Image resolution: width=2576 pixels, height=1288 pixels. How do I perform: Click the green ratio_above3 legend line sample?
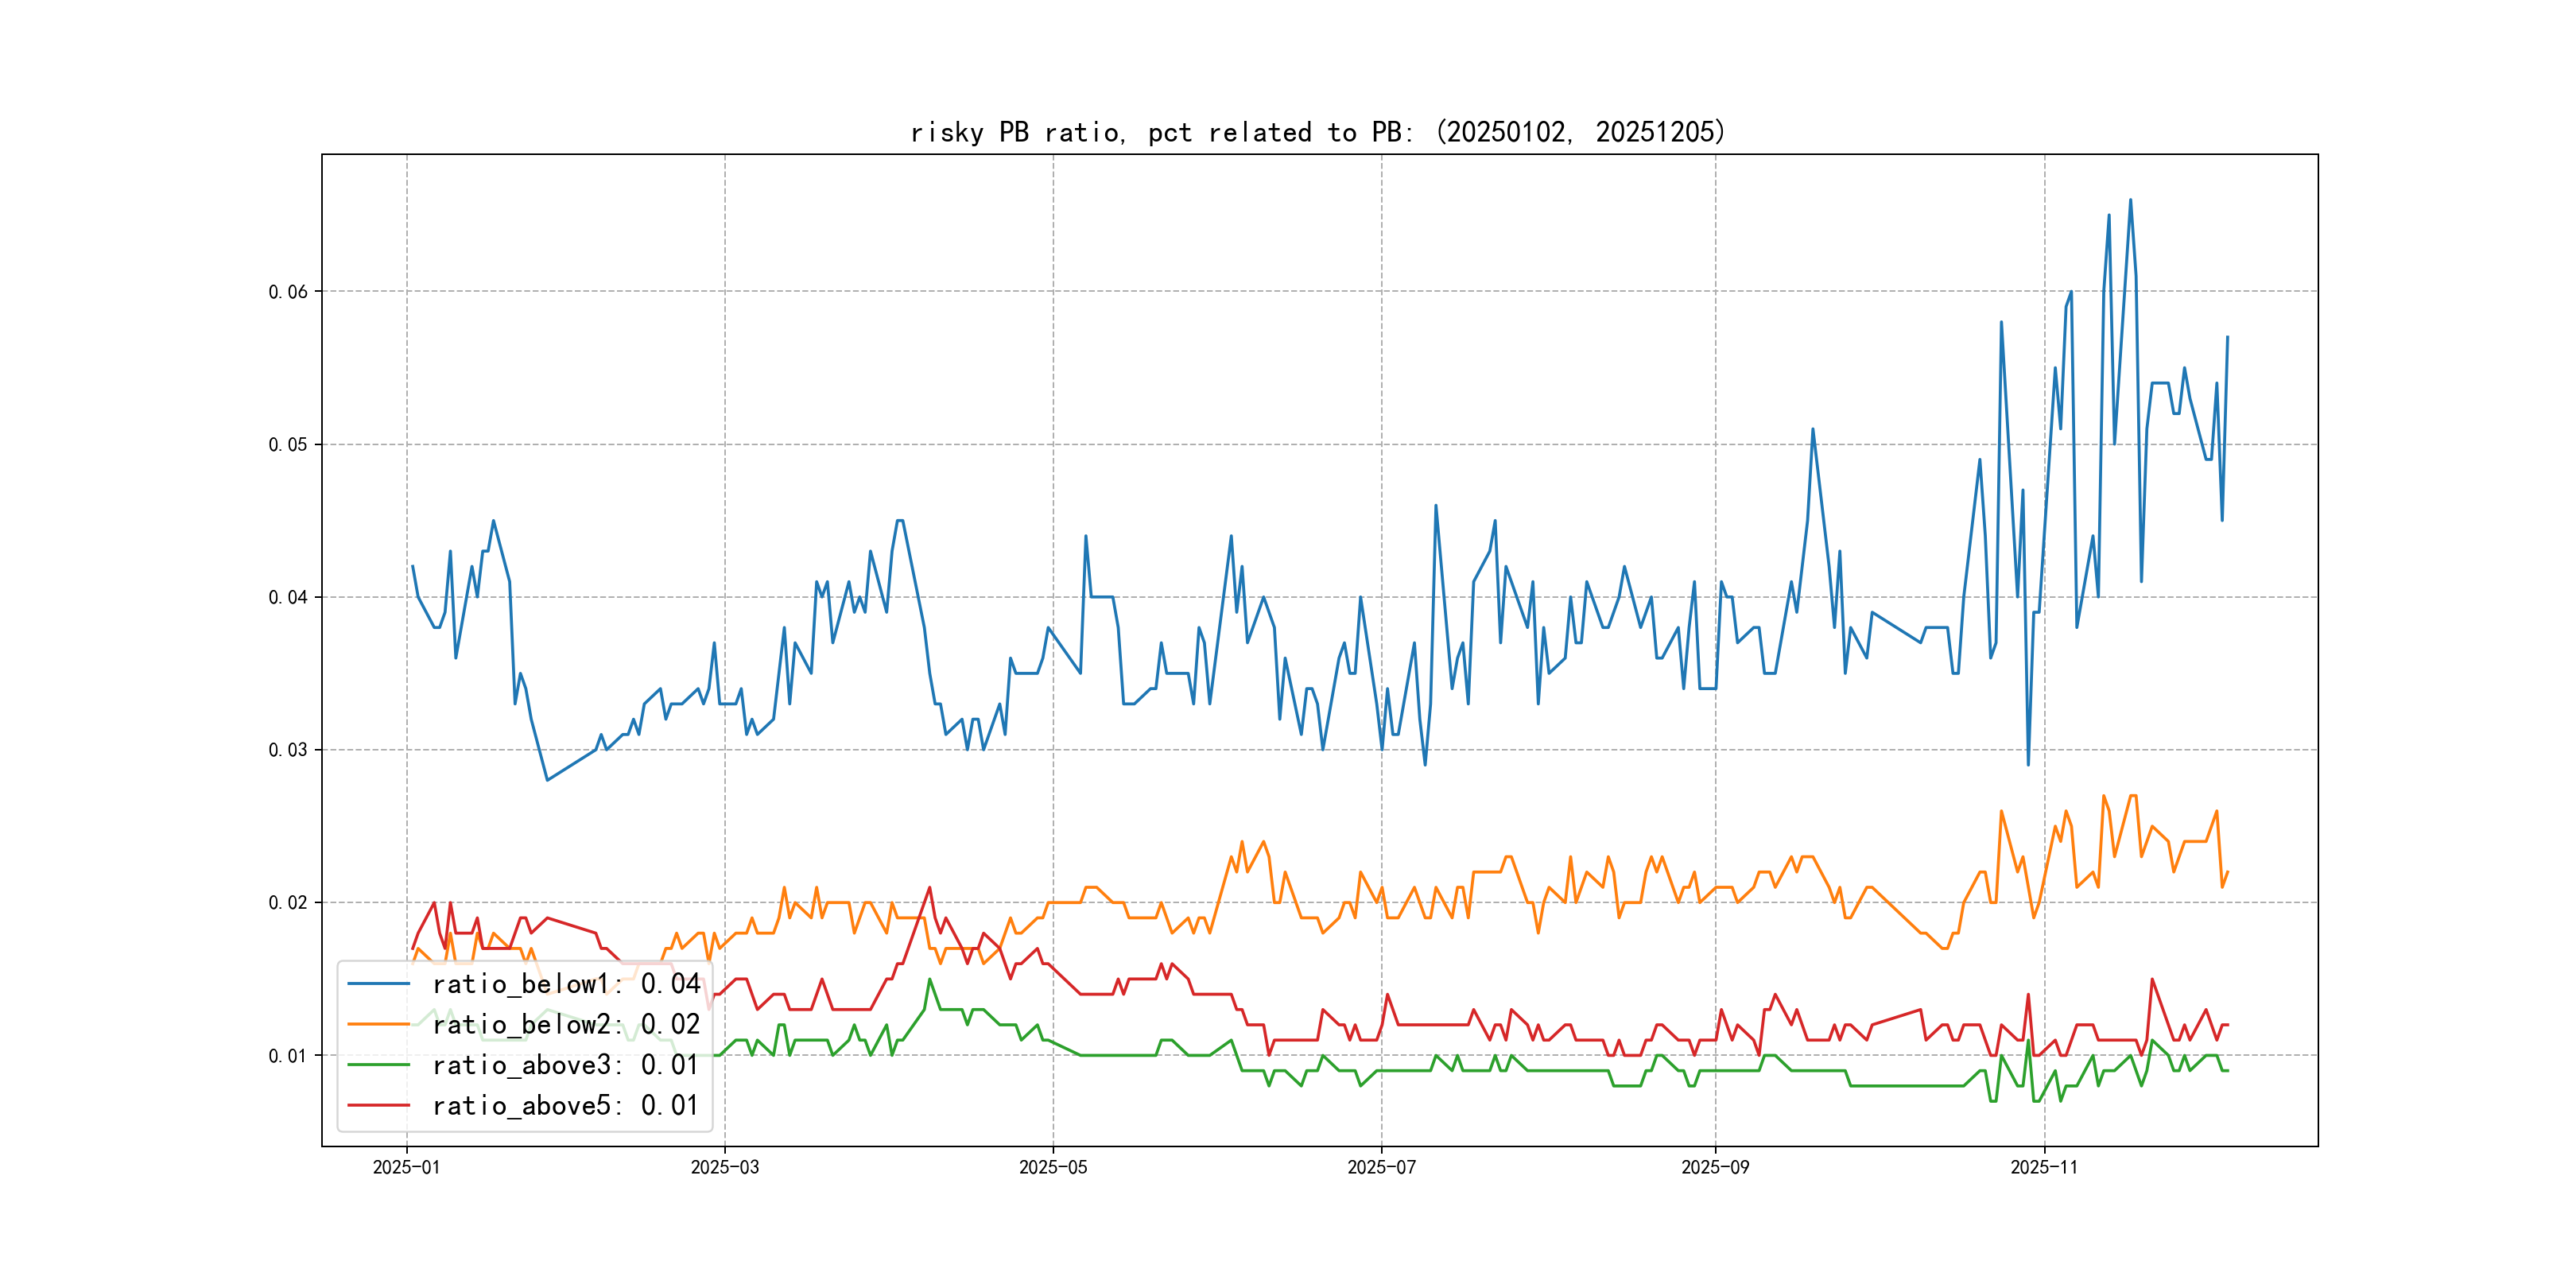click(378, 1065)
